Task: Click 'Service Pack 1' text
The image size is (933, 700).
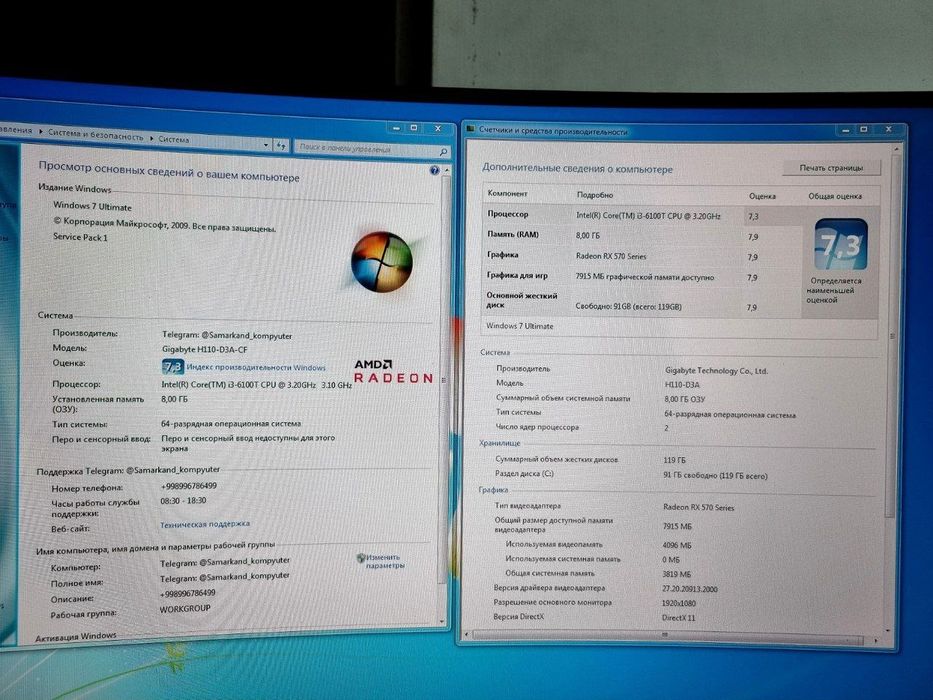Action: click(x=80, y=237)
